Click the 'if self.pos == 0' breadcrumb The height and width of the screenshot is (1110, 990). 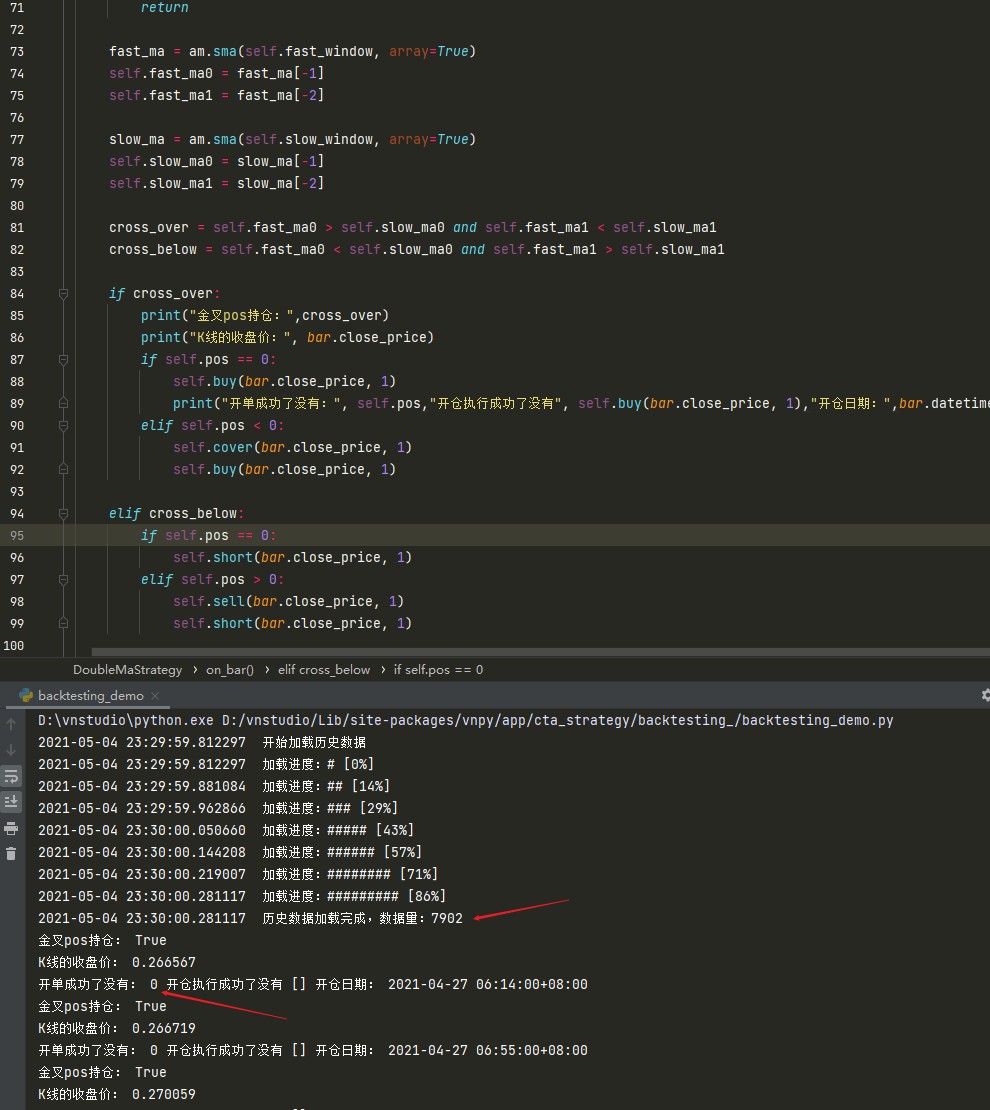click(438, 670)
